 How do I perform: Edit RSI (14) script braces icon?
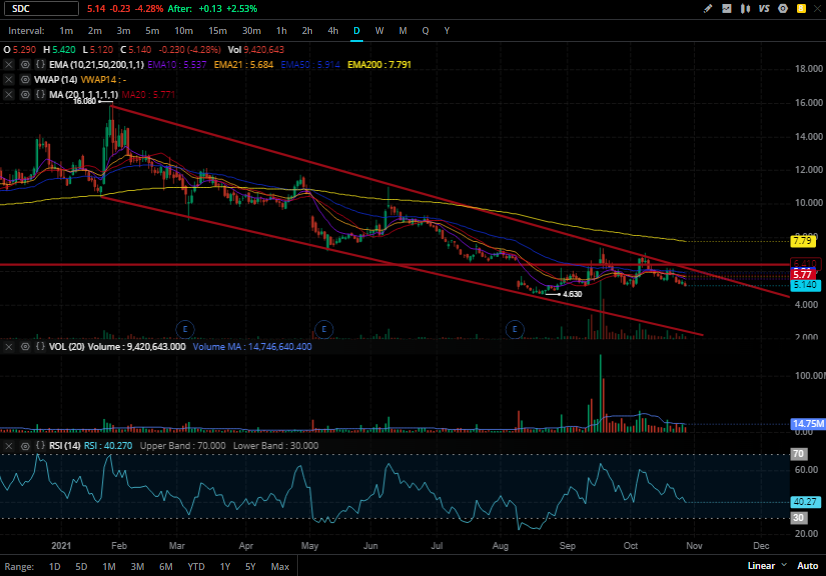pyautogui.click(x=40, y=445)
